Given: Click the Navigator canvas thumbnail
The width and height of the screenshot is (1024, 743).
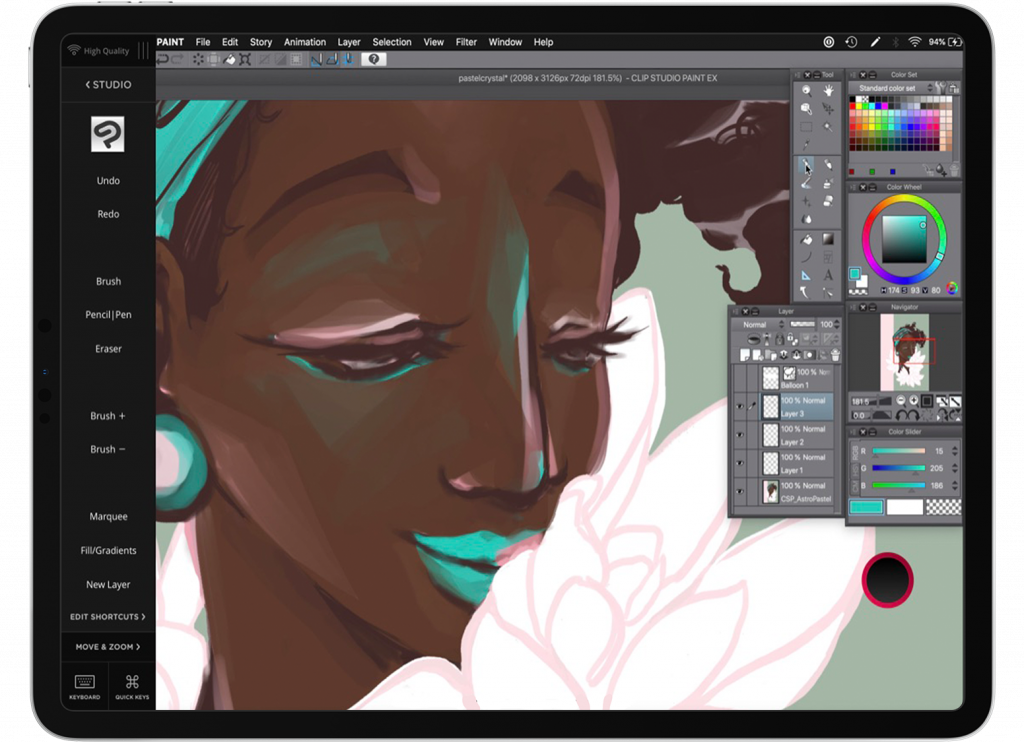Looking at the screenshot, I should coord(904,351).
